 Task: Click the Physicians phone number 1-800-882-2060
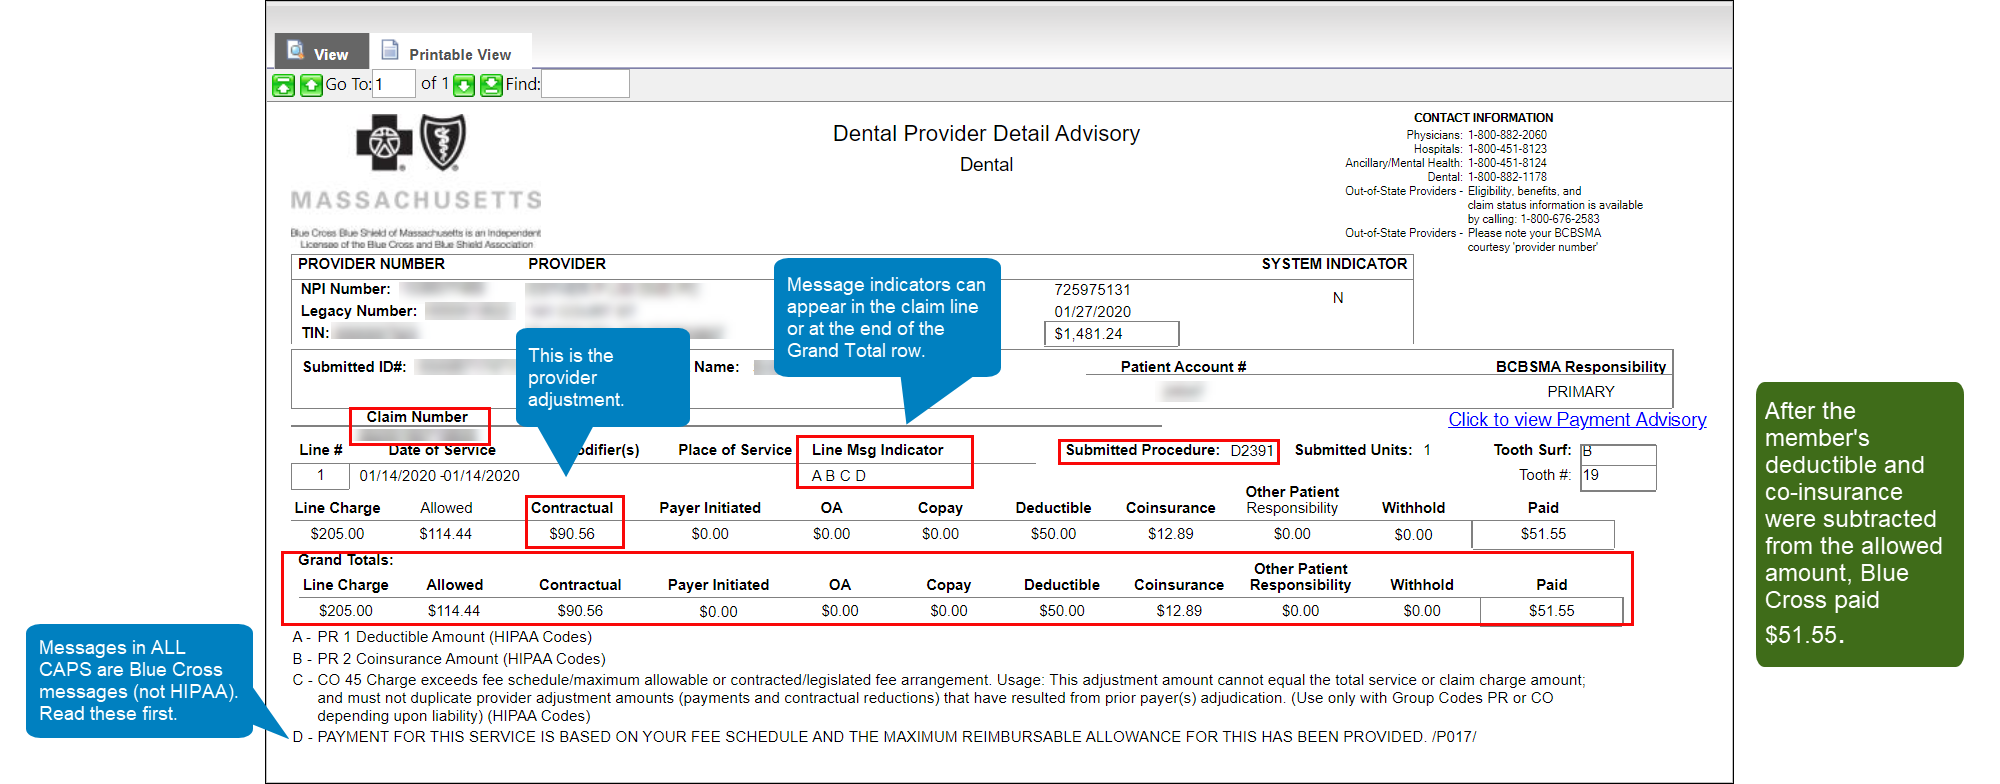[1507, 135]
